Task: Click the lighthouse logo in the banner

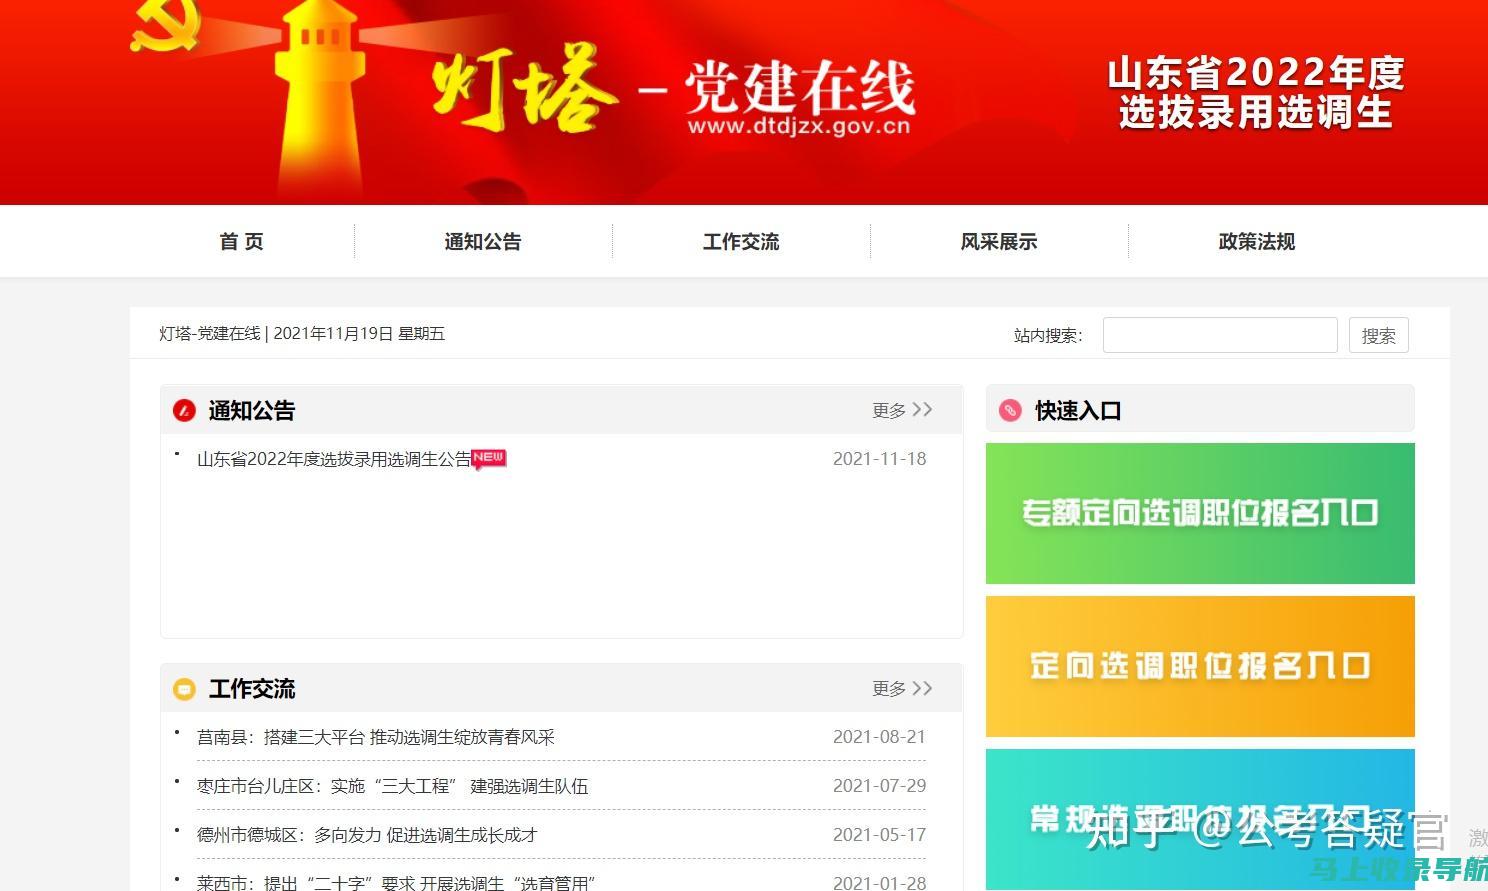Action: click(322, 100)
